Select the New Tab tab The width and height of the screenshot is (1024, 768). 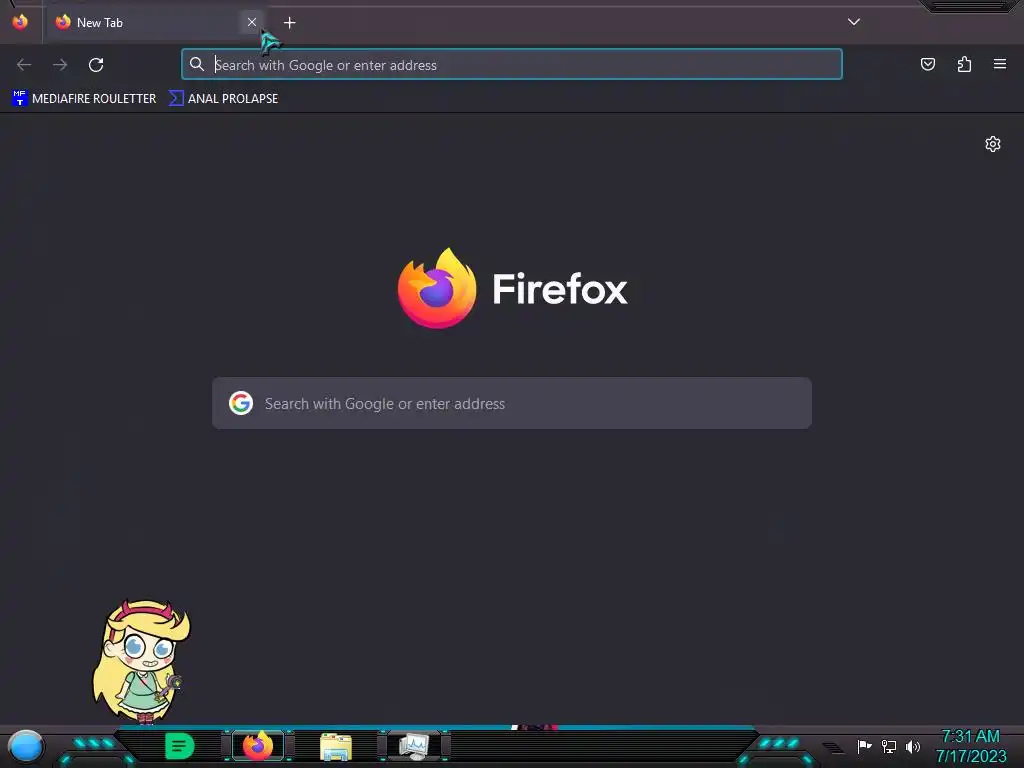point(156,22)
